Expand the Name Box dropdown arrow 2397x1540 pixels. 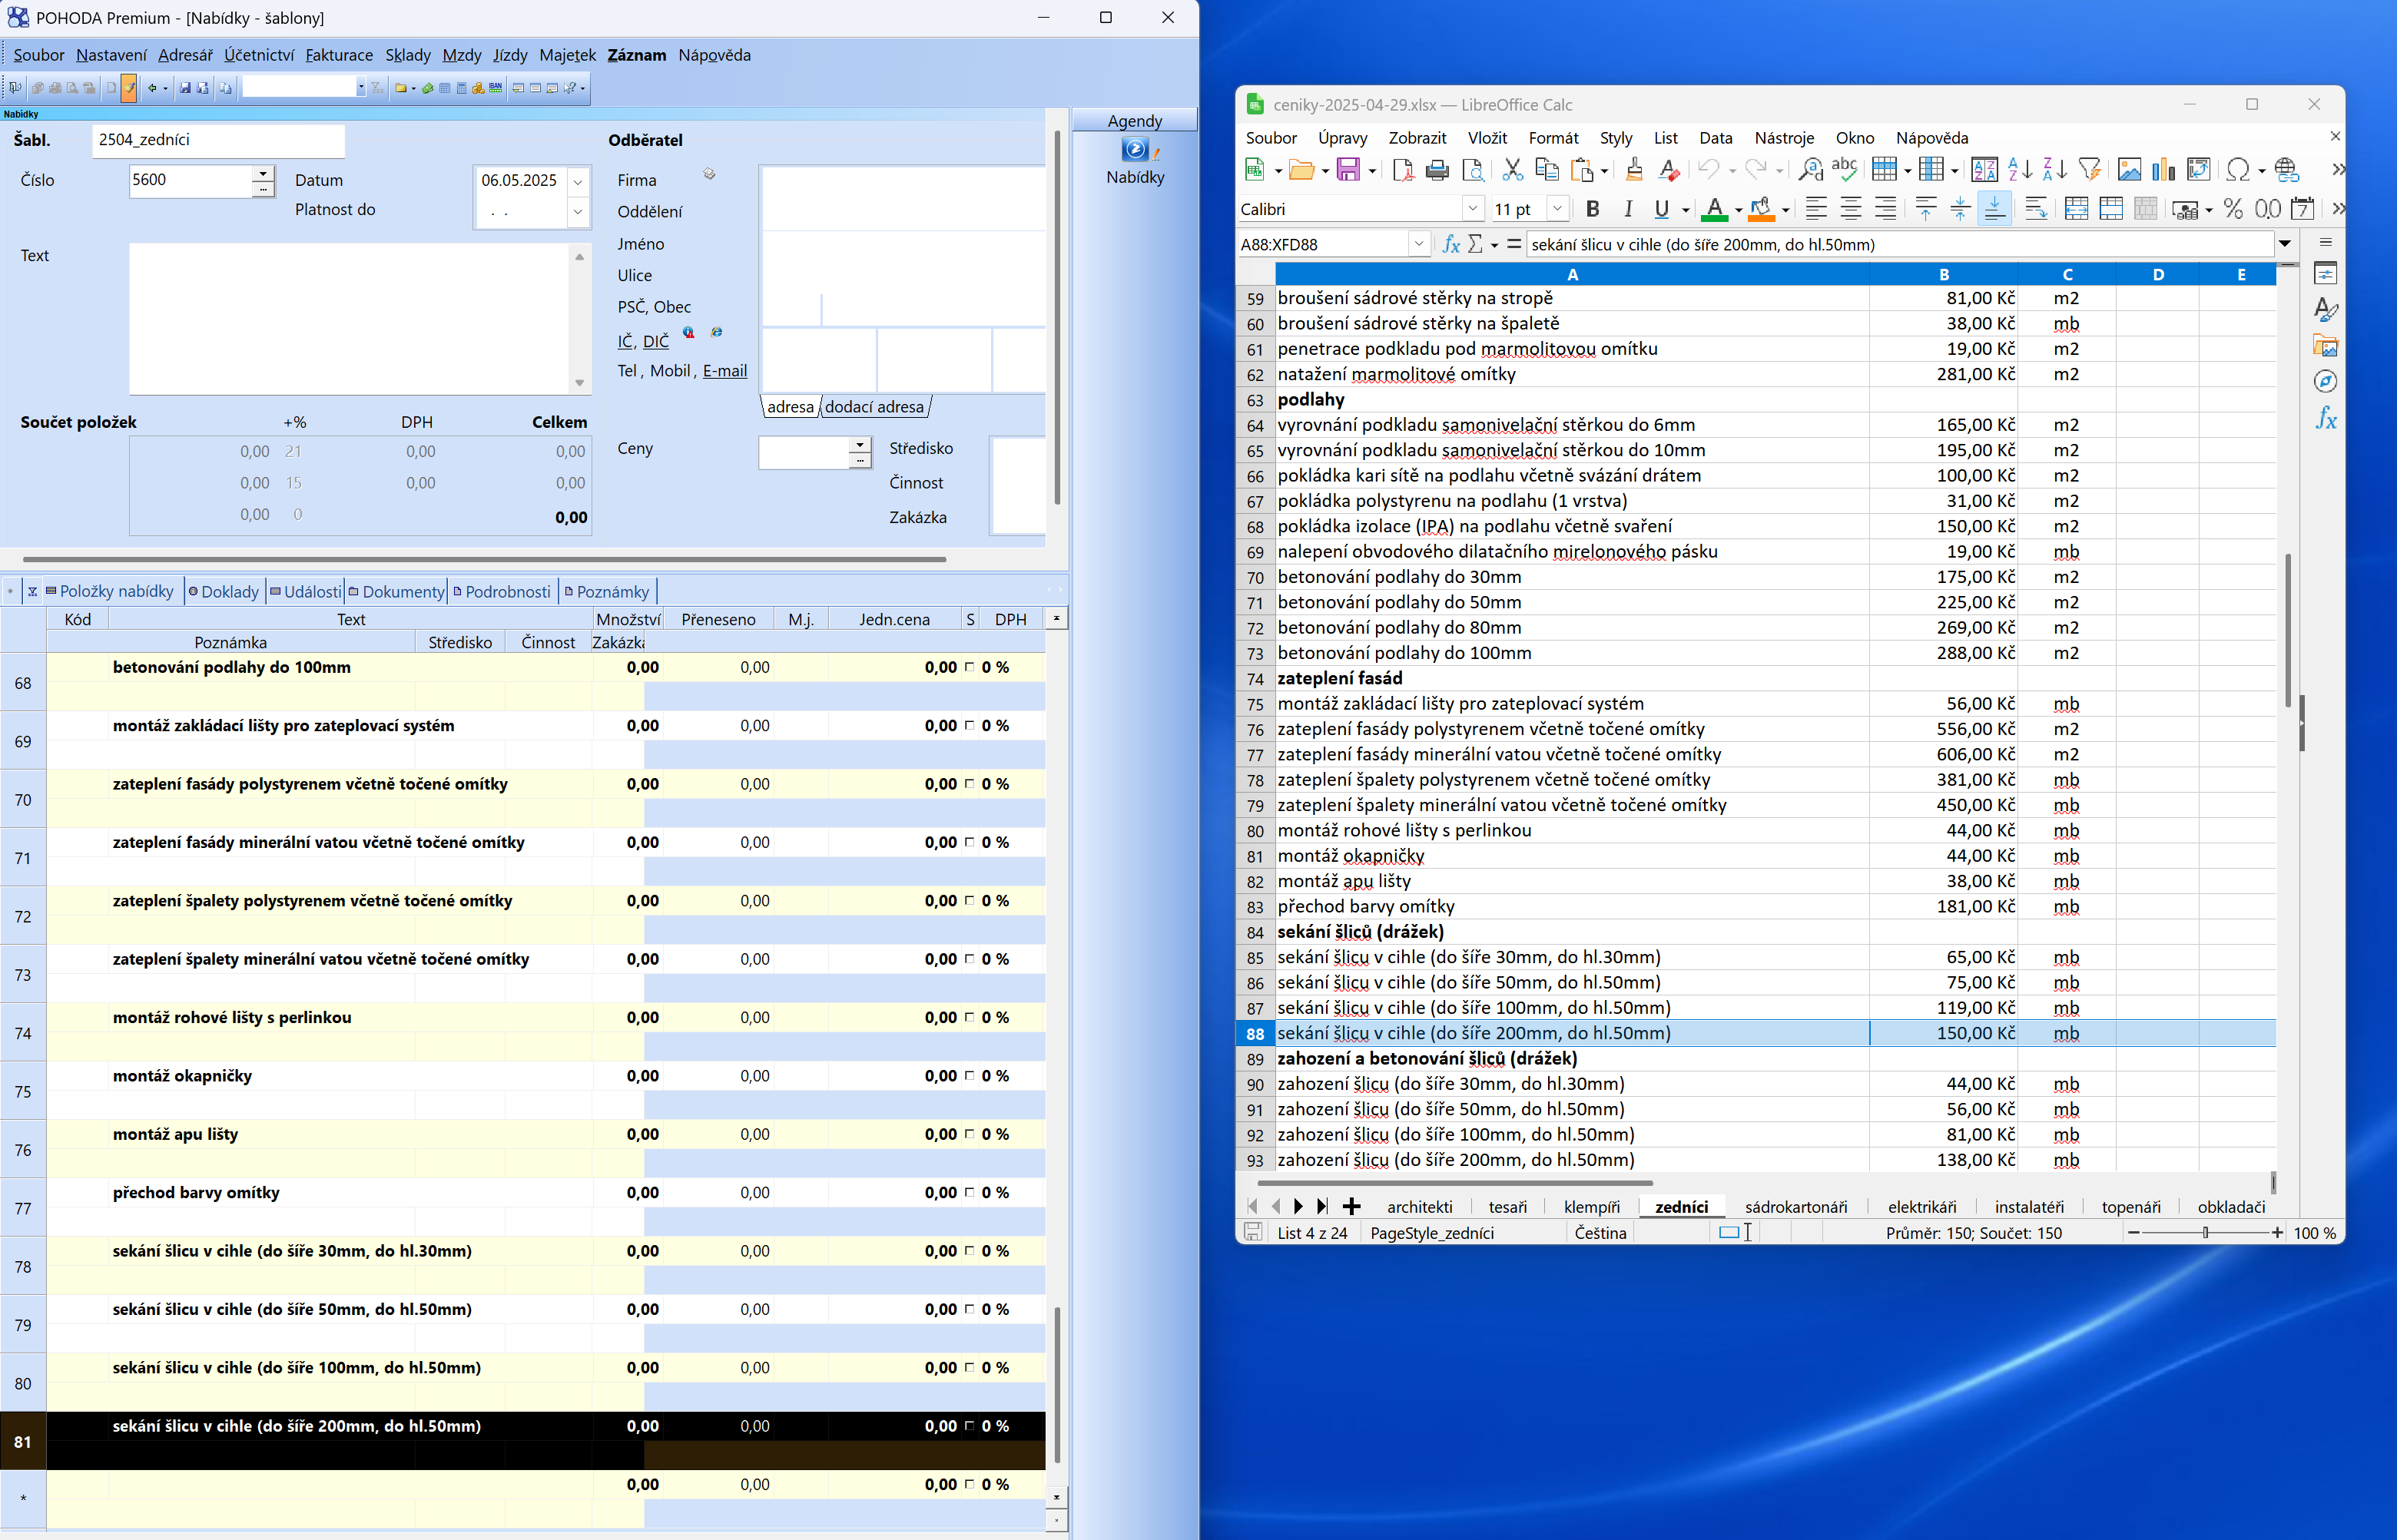(x=1418, y=244)
